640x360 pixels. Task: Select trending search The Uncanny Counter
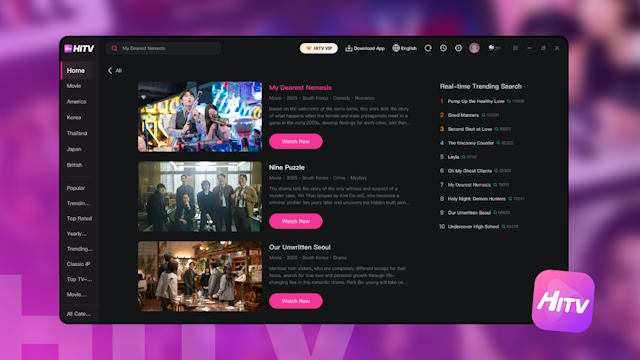point(471,143)
